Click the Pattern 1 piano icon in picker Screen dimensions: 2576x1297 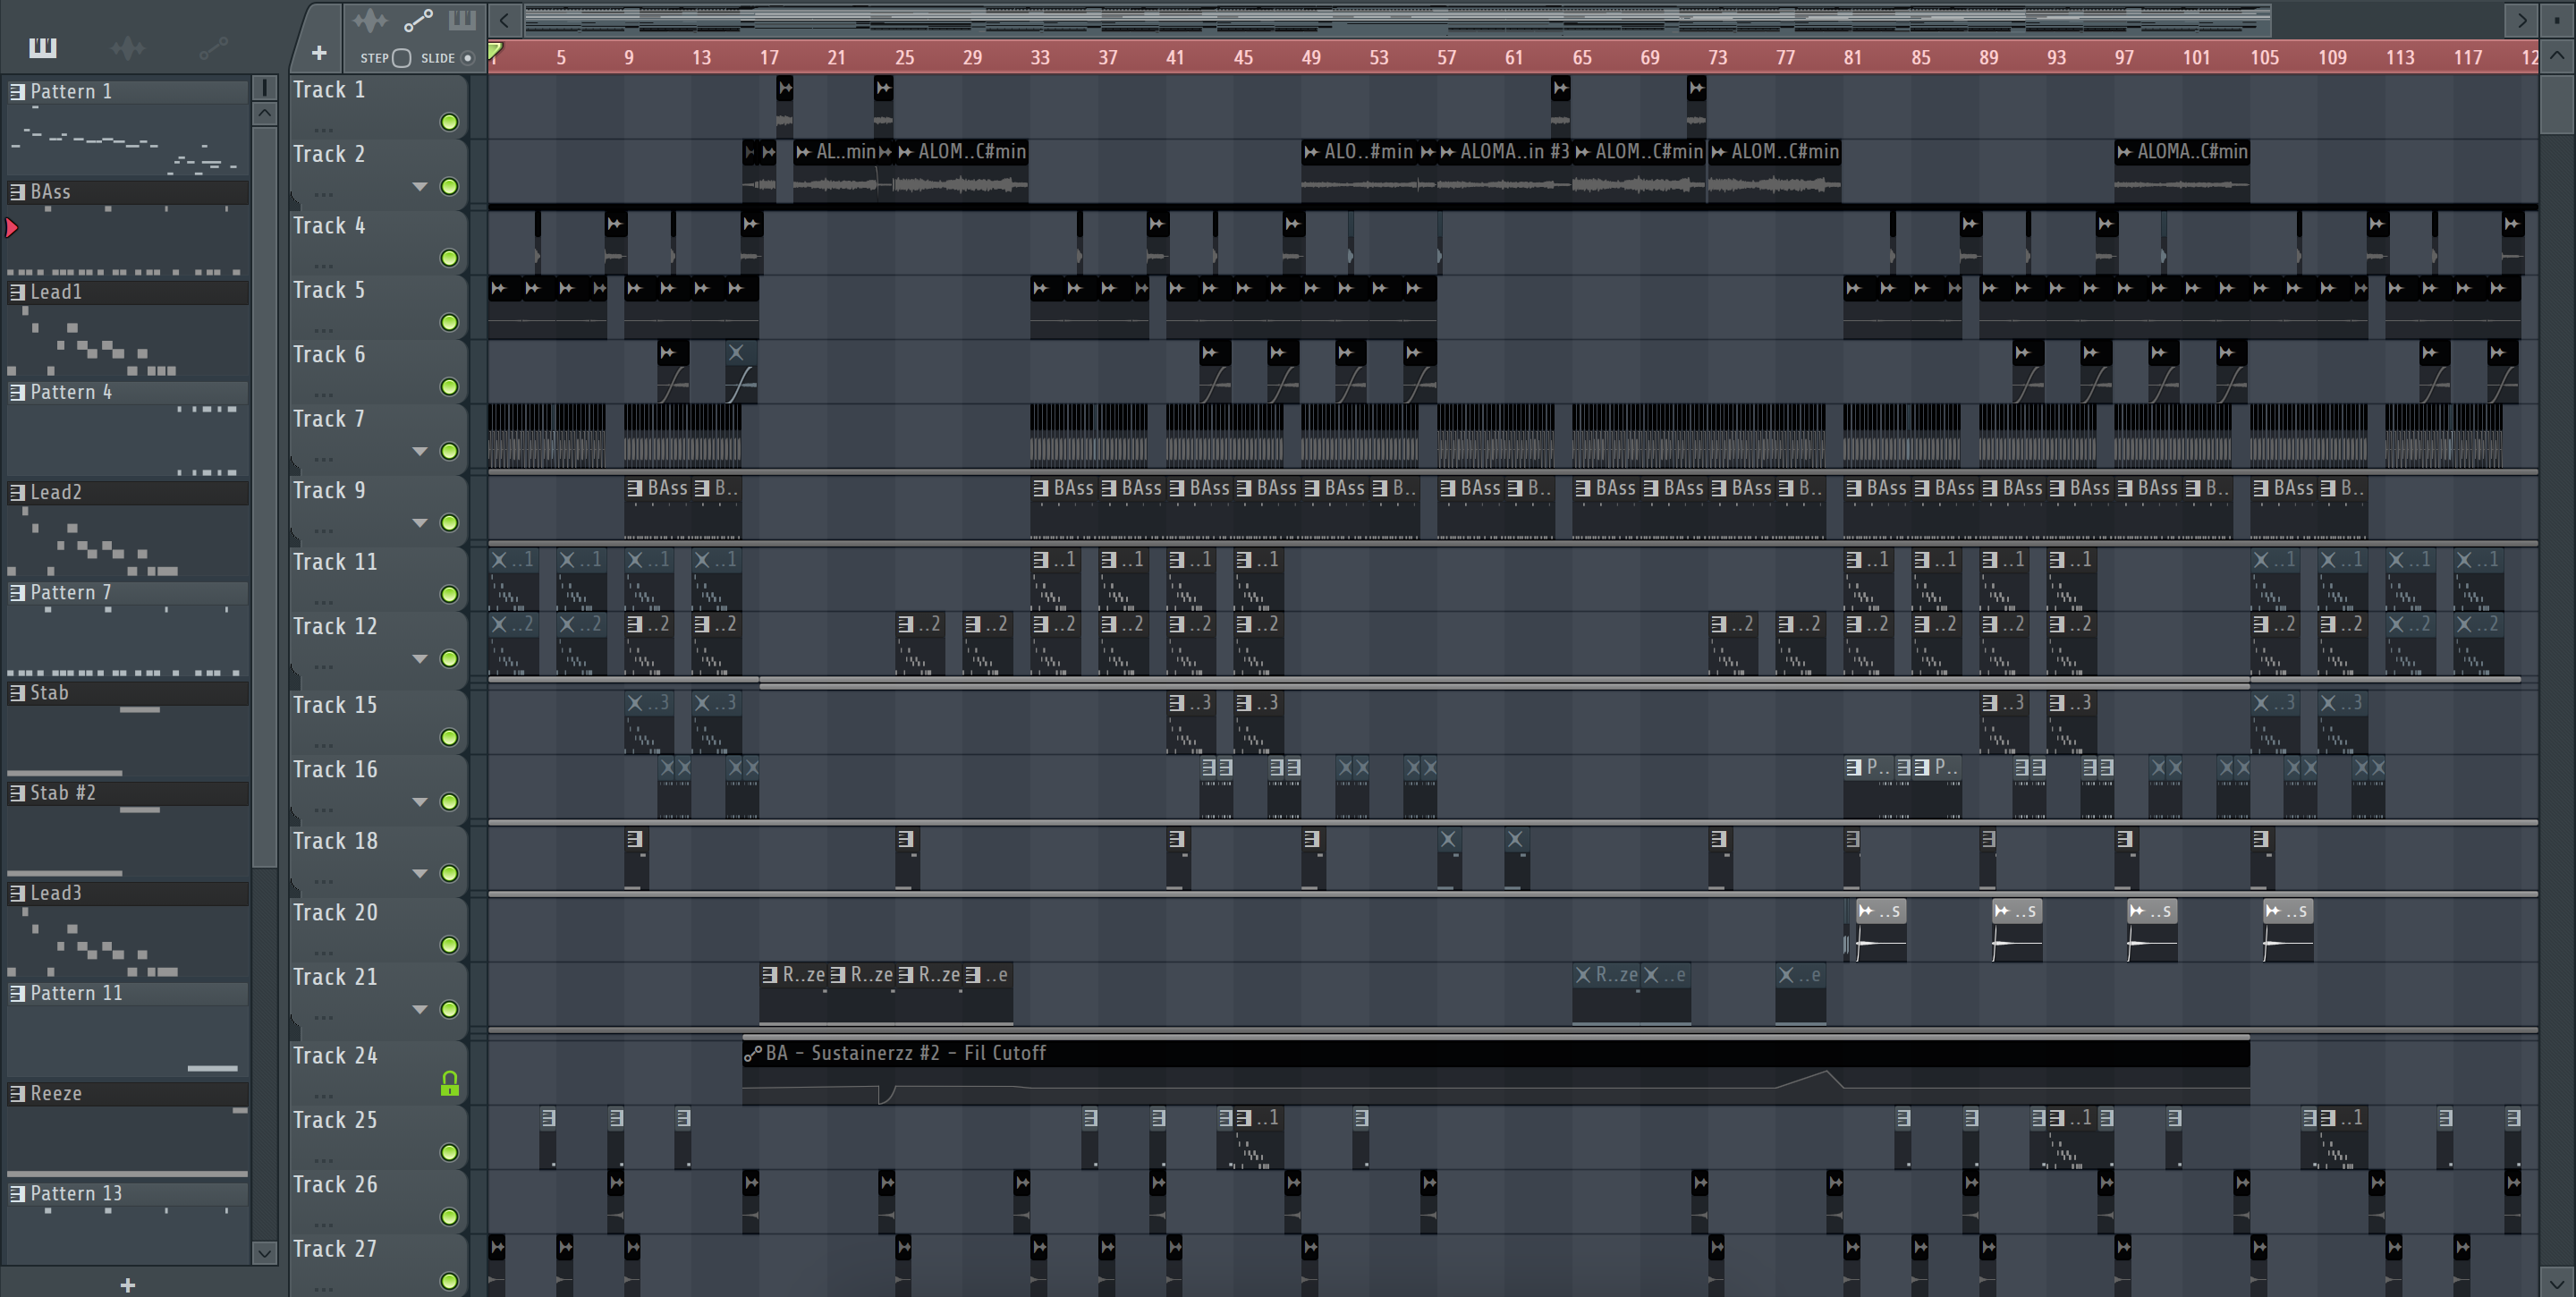pyautogui.click(x=17, y=92)
